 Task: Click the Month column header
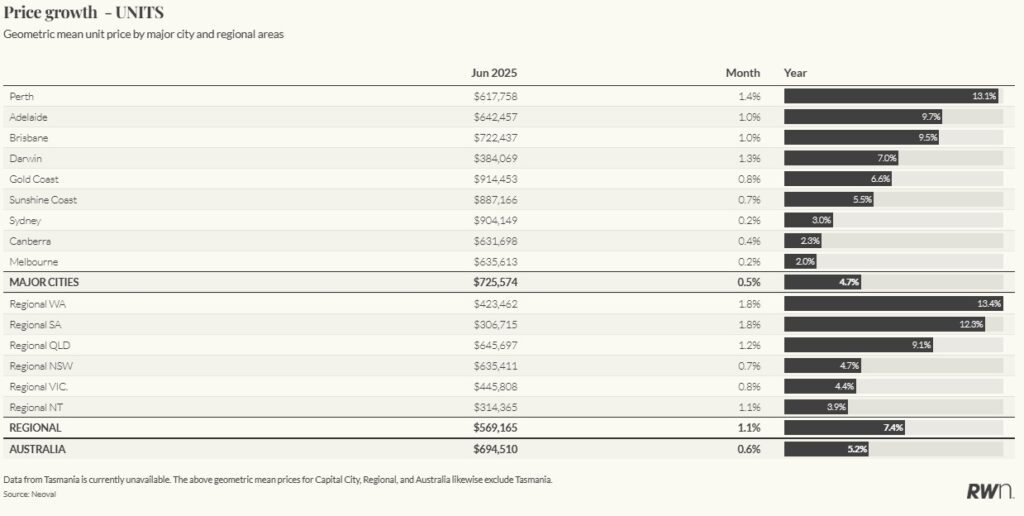(742, 73)
